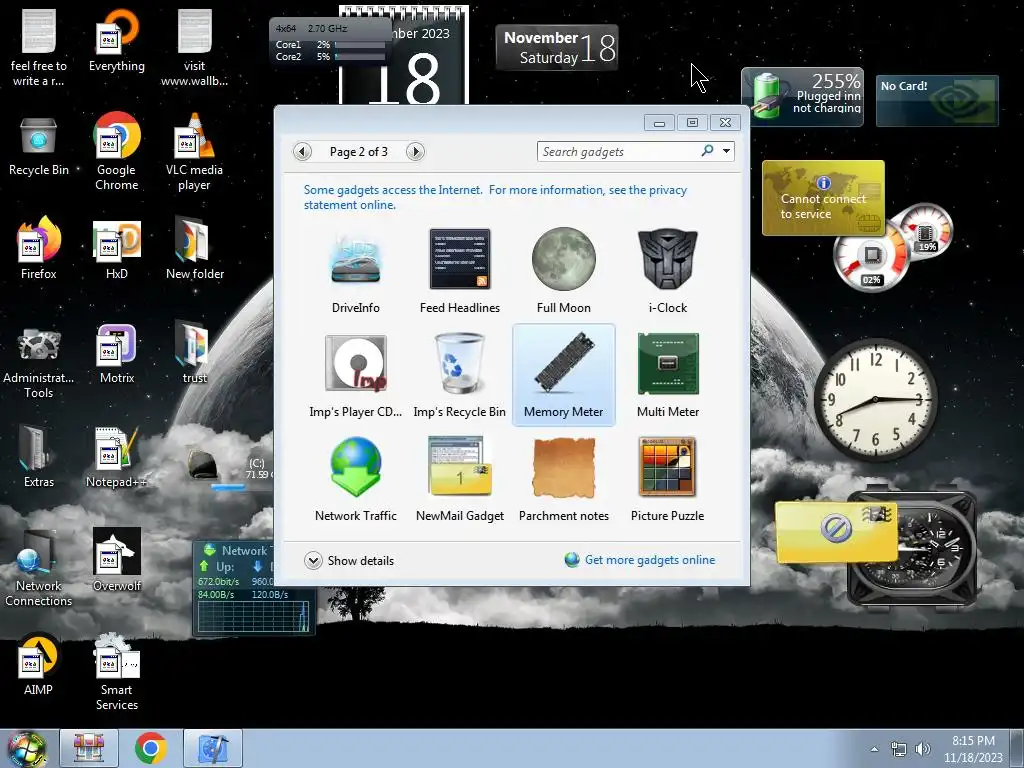Click the network tray icon
Viewport: 1024px width, 768px height.
tap(899, 748)
